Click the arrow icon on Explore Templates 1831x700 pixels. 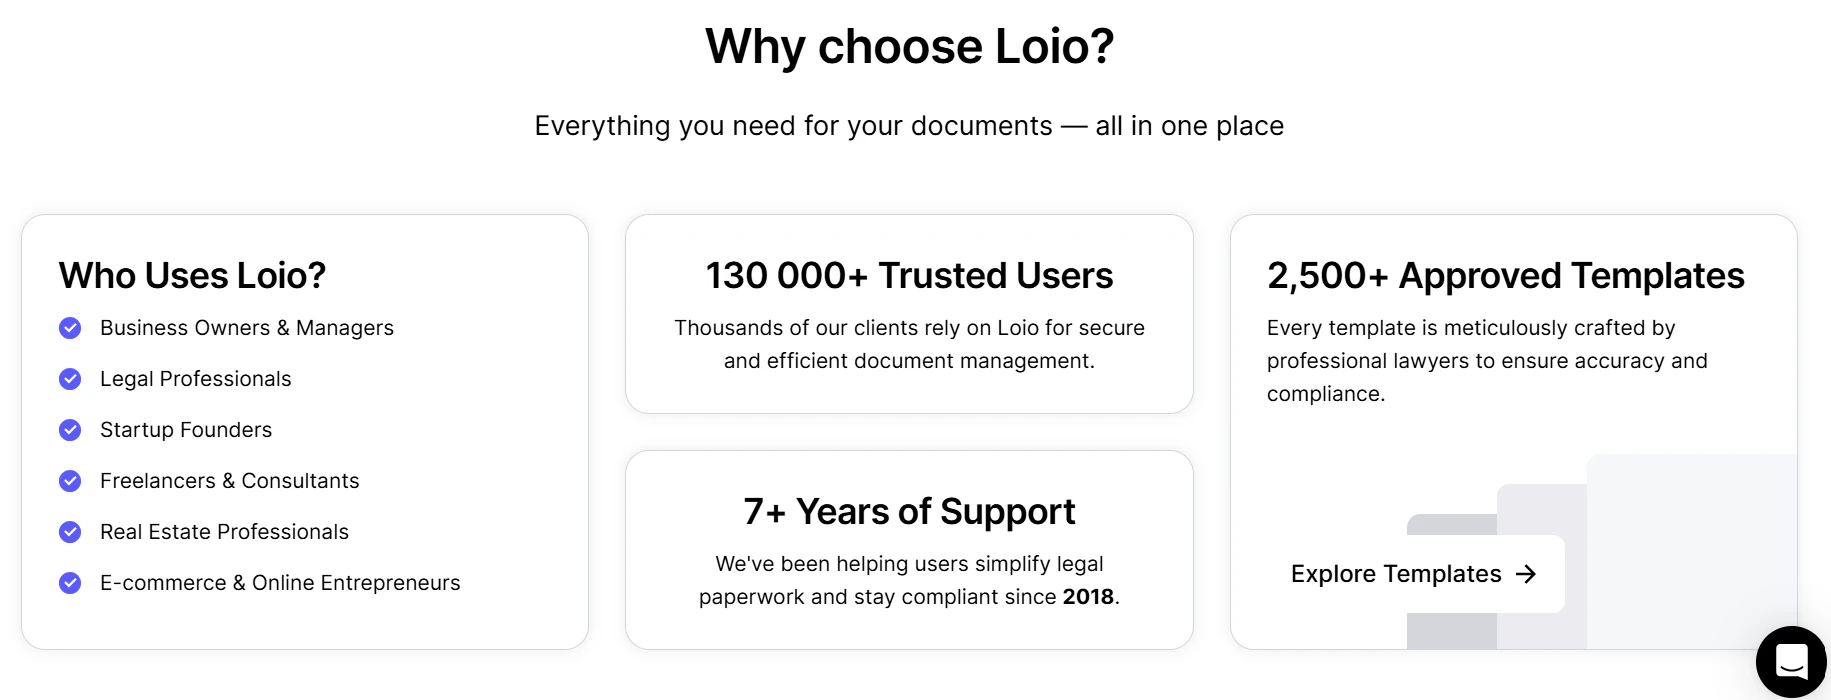[1527, 574]
